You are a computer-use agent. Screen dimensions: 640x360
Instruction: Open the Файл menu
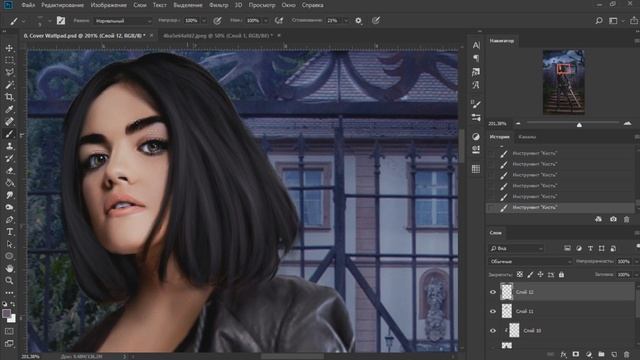click(28, 5)
